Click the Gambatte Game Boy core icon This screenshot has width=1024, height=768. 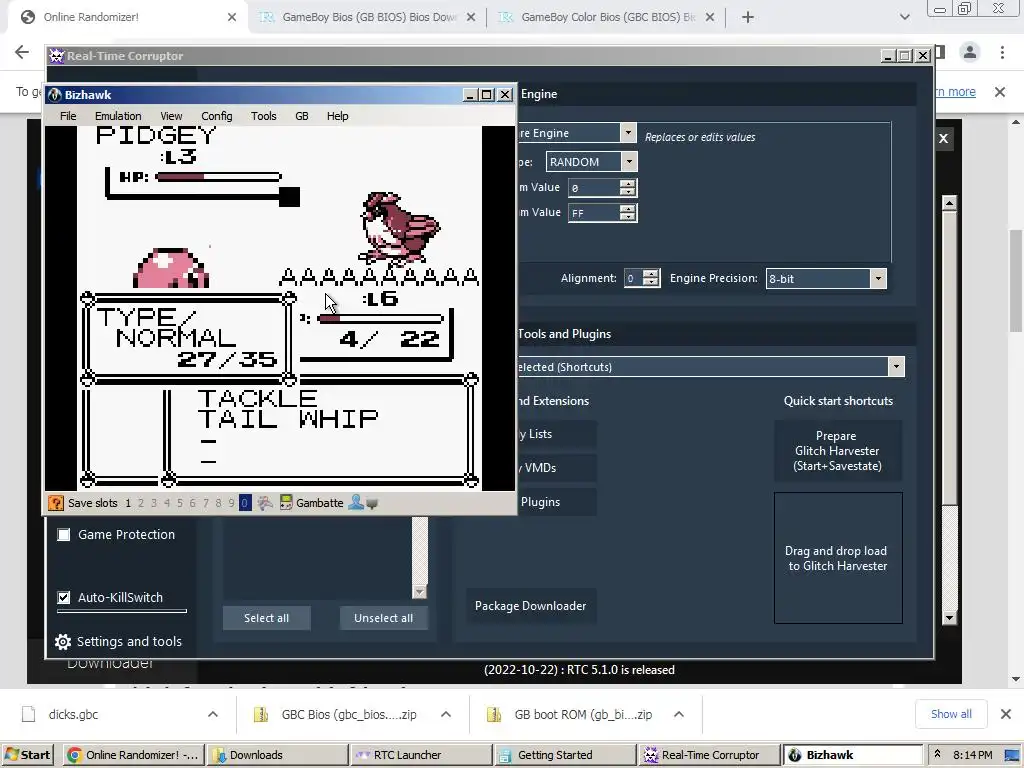tap(285, 503)
